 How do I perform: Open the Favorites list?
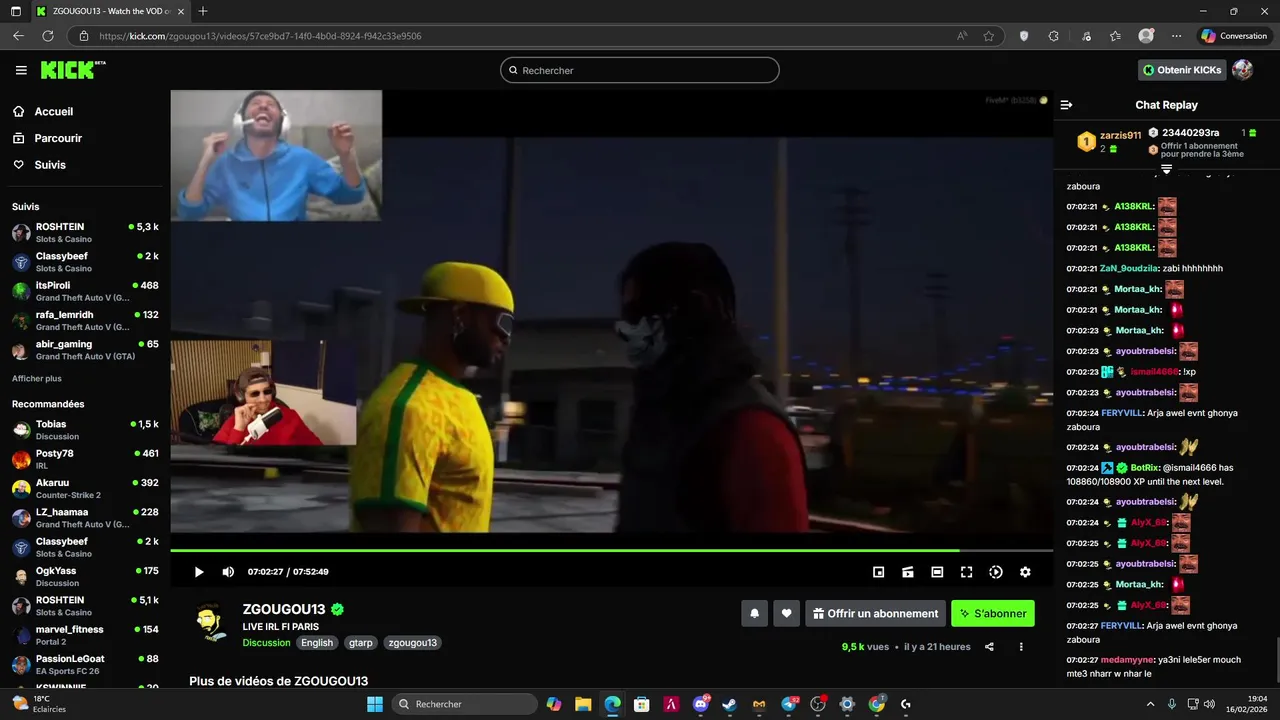click(x=1115, y=36)
